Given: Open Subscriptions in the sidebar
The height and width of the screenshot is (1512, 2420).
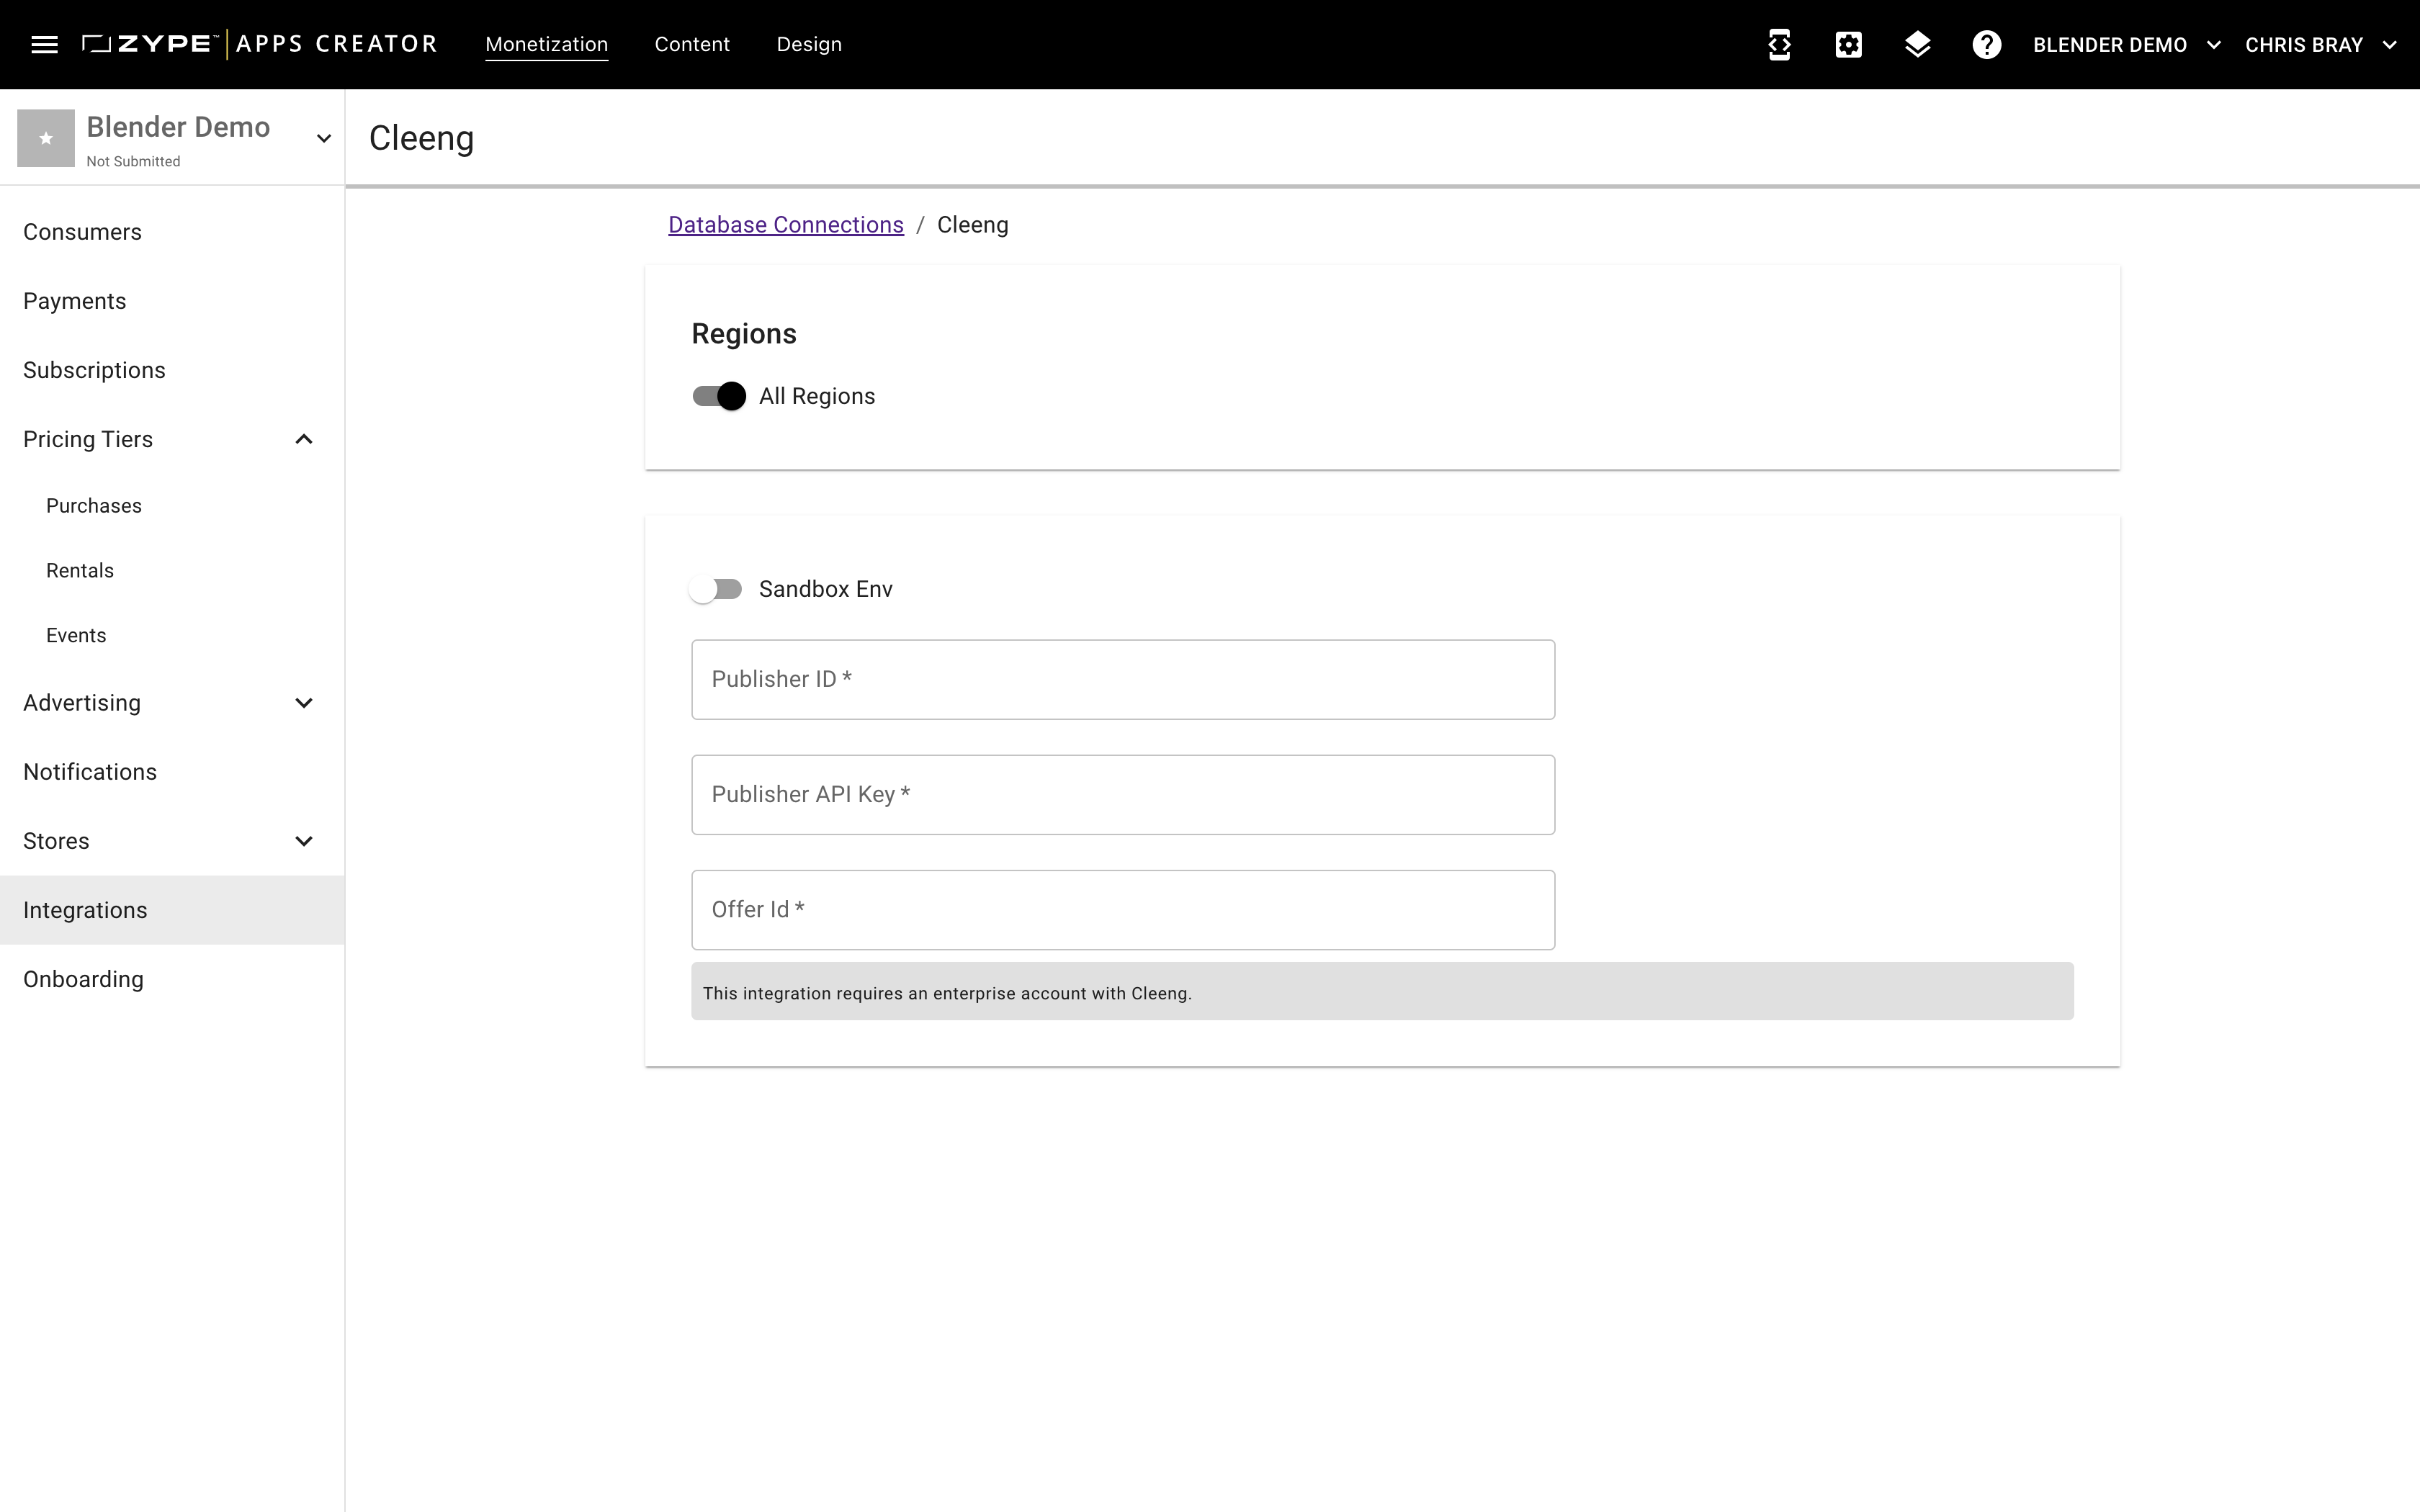Looking at the screenshot, I should pyautogui.click(x=172, y=370).
